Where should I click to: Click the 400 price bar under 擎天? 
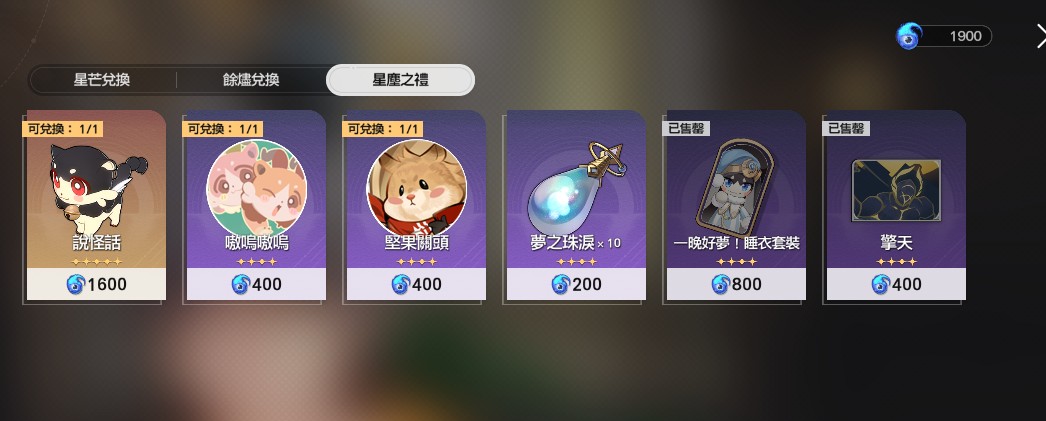click(x=897, y=284)
